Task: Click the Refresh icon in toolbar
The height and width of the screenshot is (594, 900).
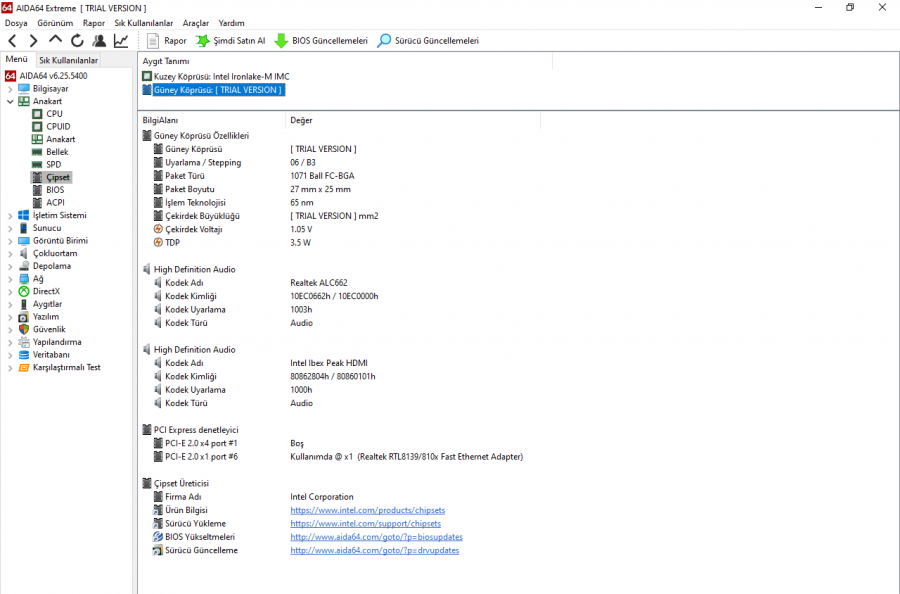Action: pyautogui.click(x=77, y=41)
